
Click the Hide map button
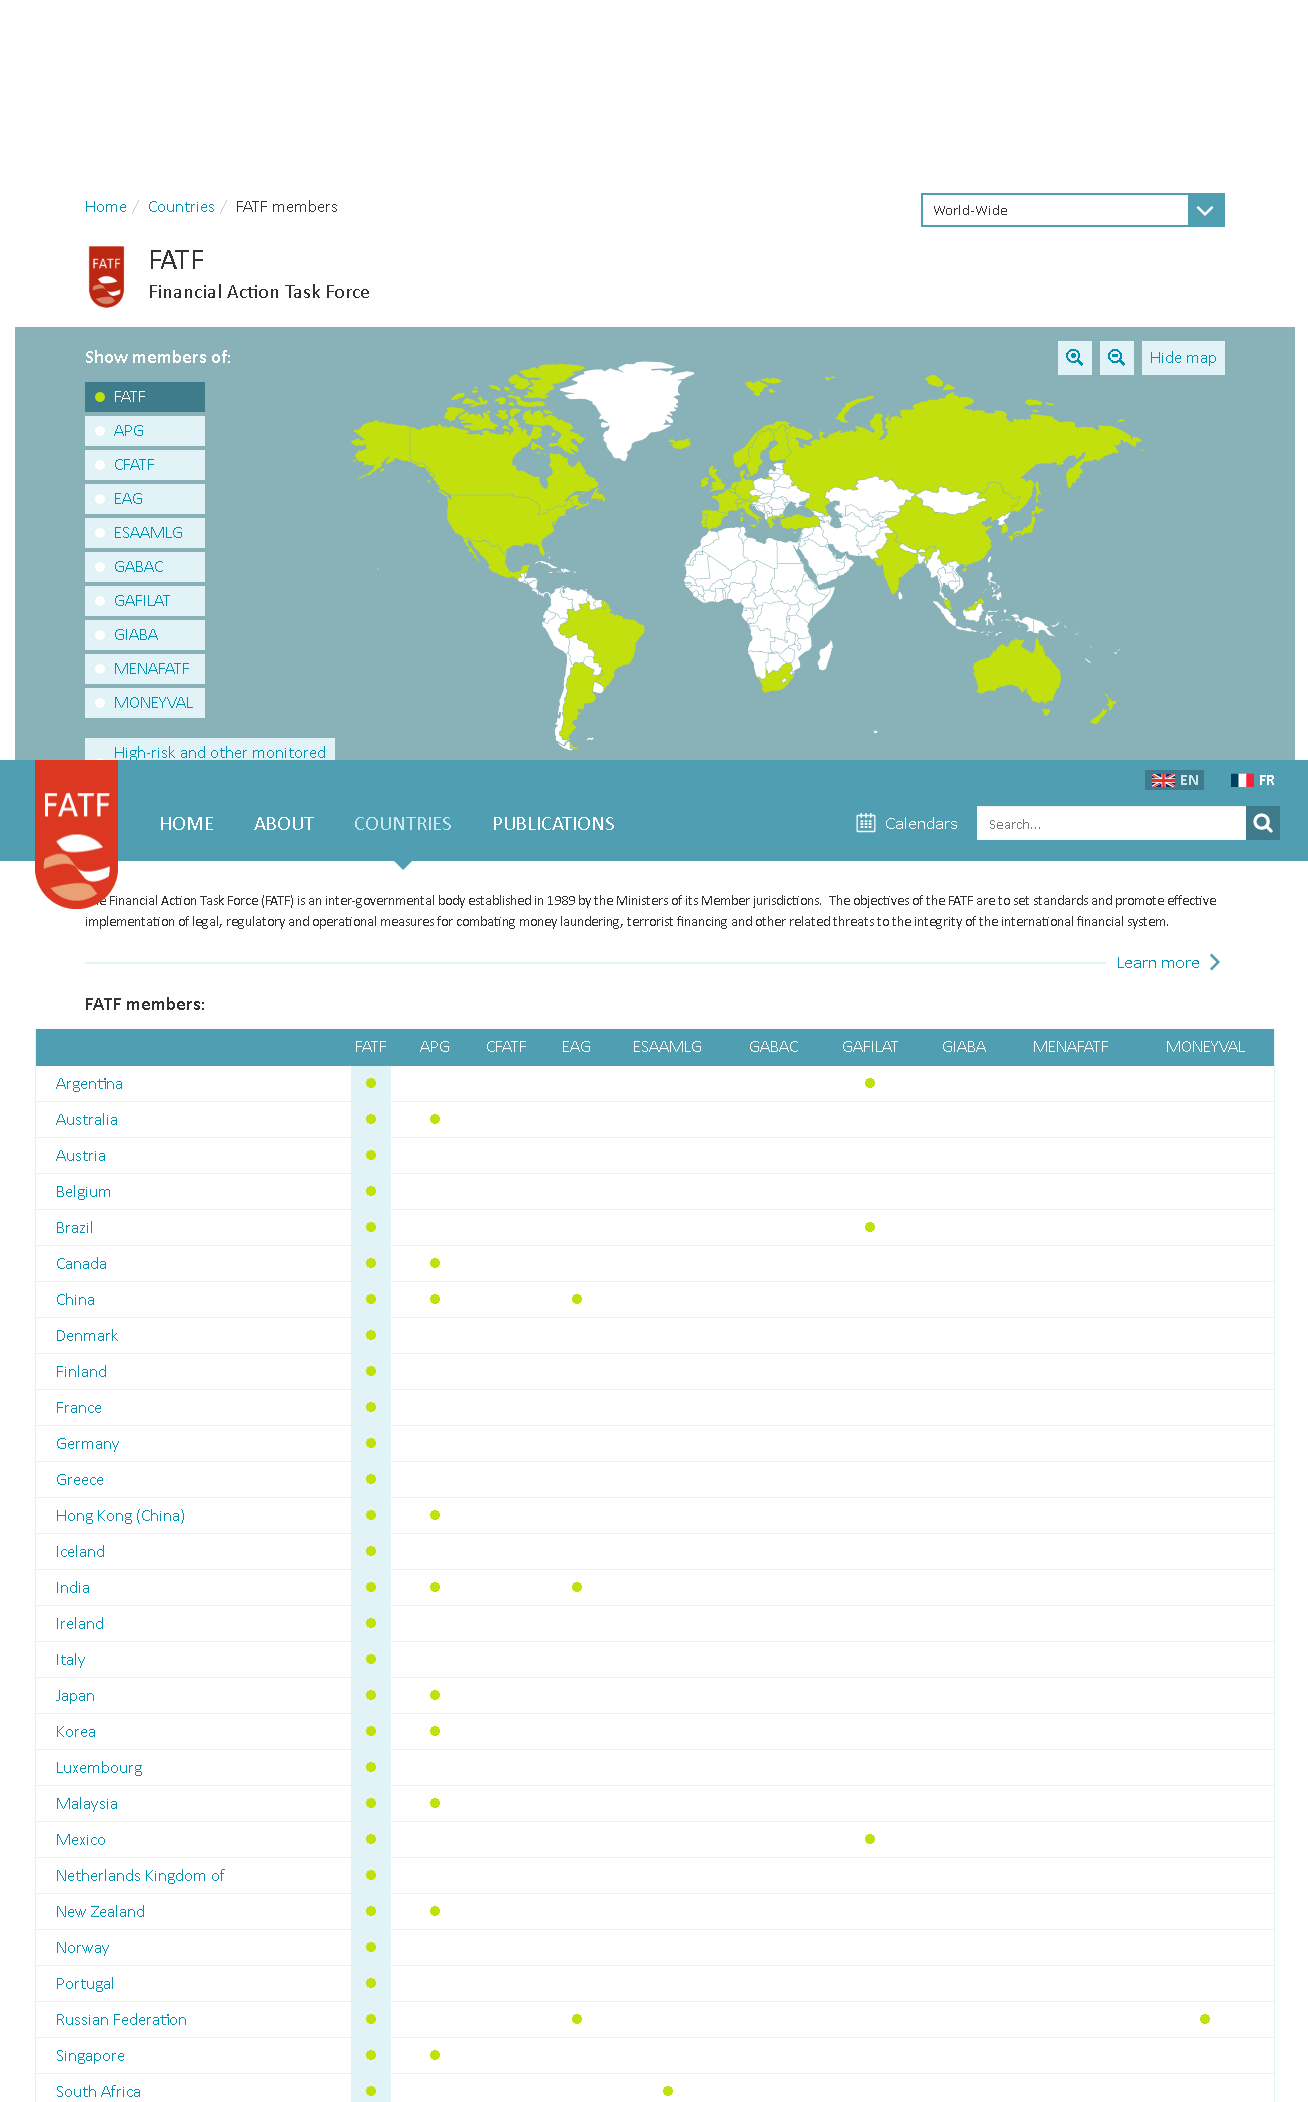1183,358
